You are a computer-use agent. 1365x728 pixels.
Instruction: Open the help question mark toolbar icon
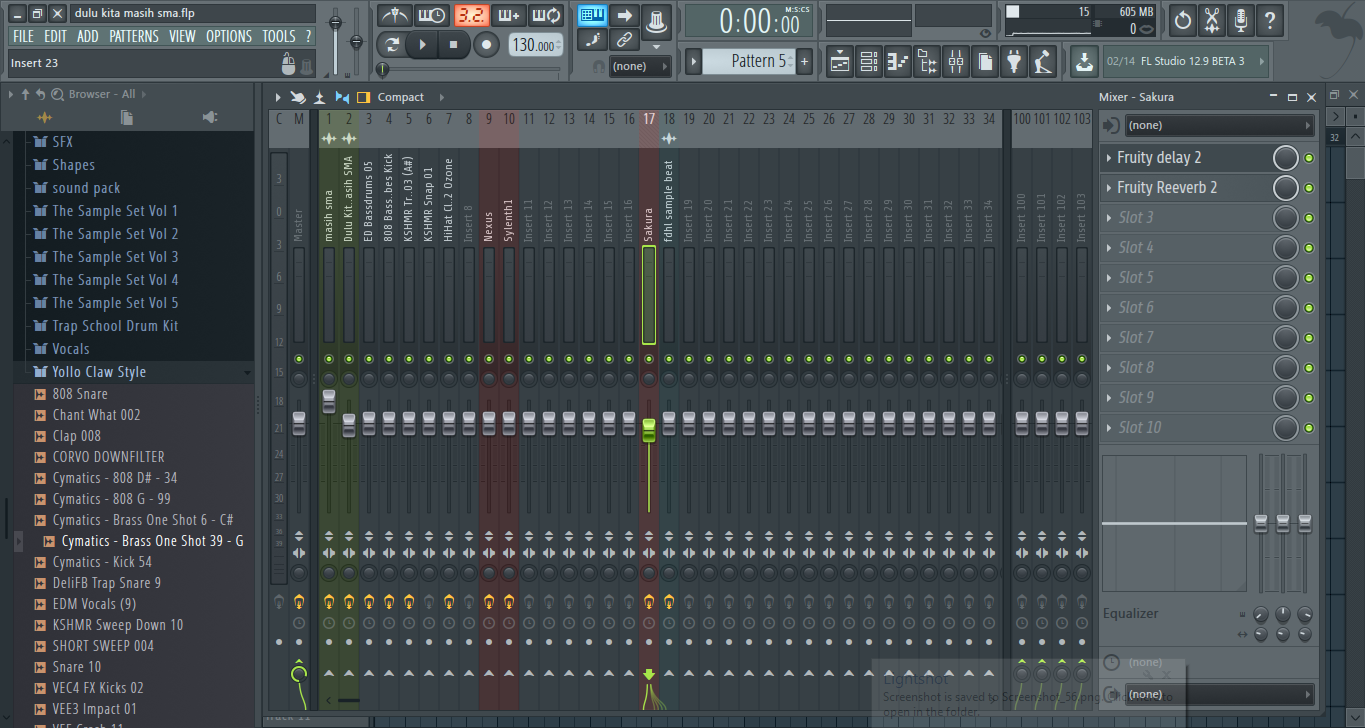(1270, 20)
